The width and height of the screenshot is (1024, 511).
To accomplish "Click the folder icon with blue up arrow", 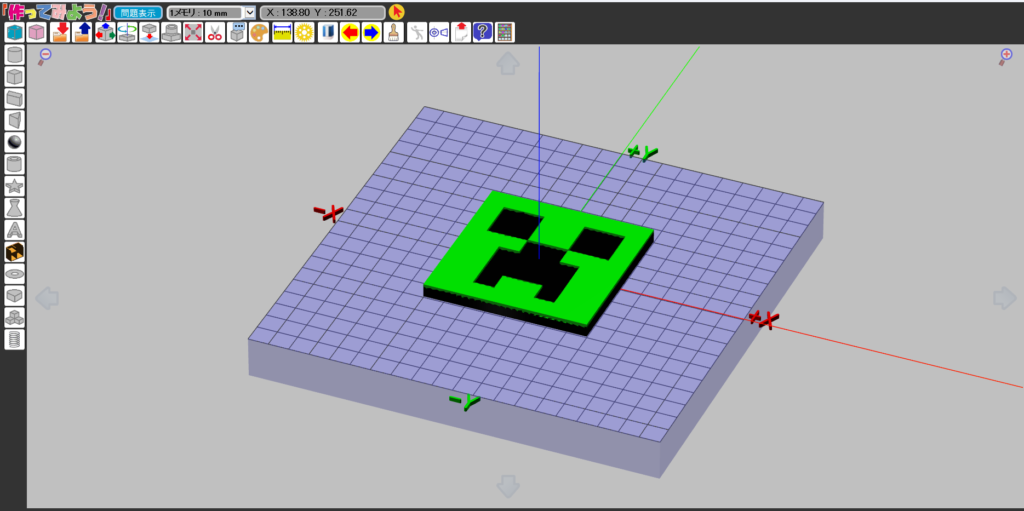I will coord(82,33).
